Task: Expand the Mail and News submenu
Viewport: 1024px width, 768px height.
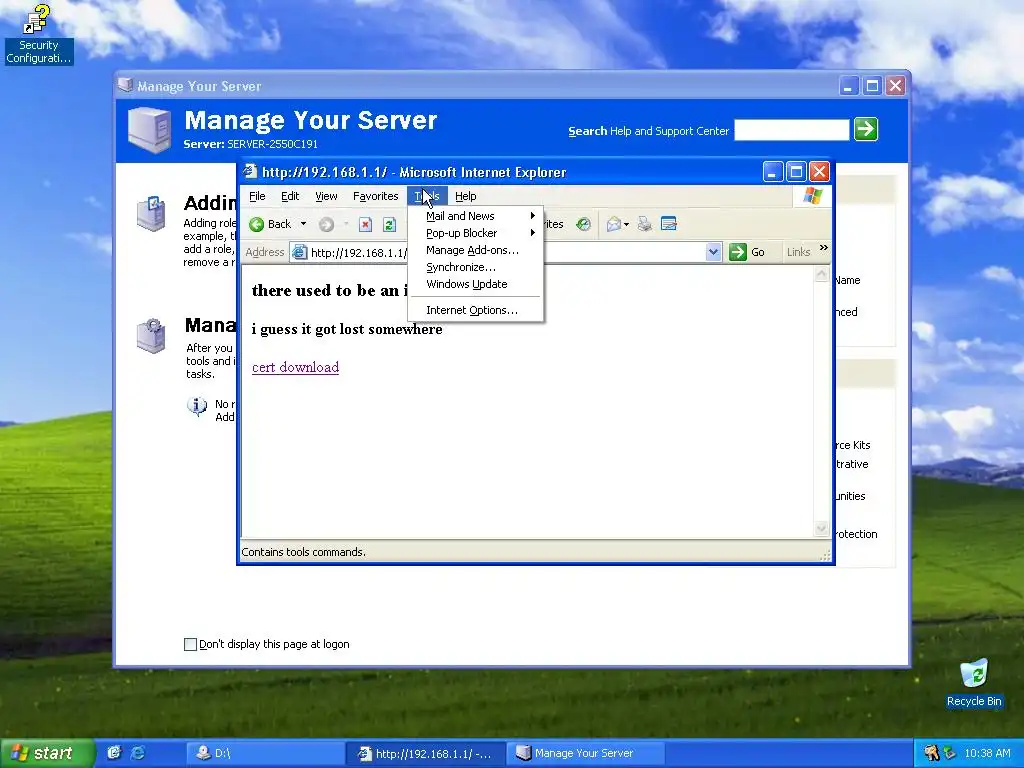Action: [x=475, y=216]
